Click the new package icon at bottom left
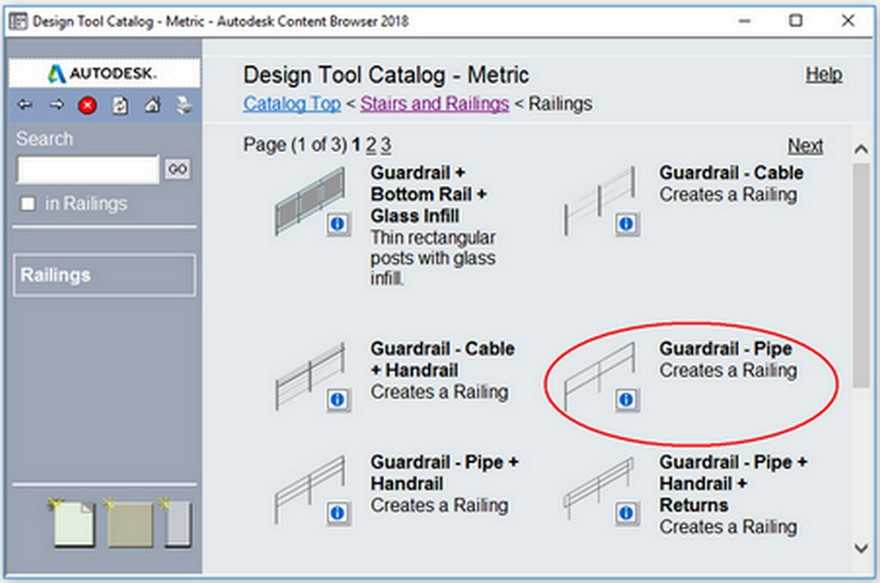The height and width of the screenshot is (583, 880). click(177, 522)
